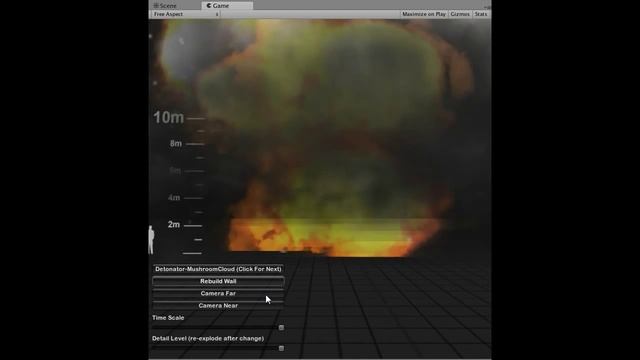Select the Game tab
Image resolution: width=640 pixels, height=360 pixels.
pyautogui.click(x=227, y=5)
